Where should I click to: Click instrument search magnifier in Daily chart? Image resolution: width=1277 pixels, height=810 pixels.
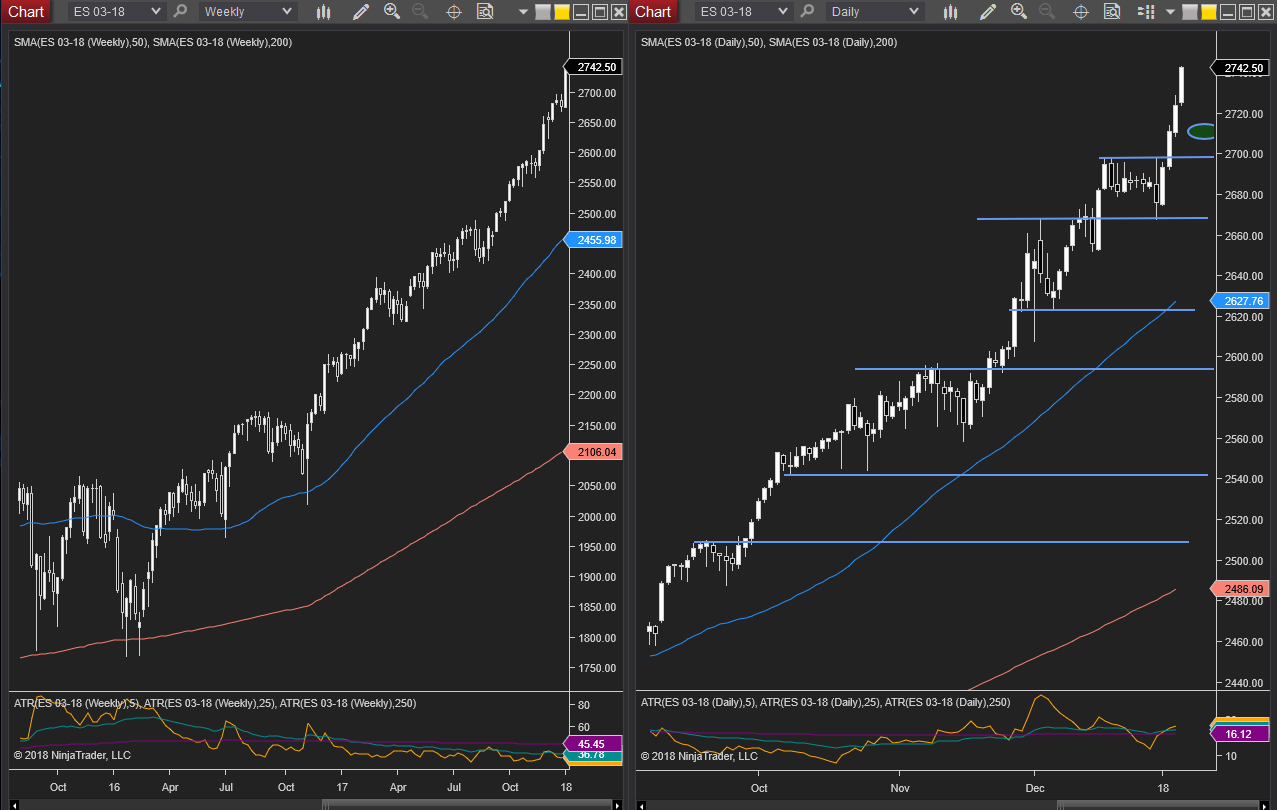[808, 11]
